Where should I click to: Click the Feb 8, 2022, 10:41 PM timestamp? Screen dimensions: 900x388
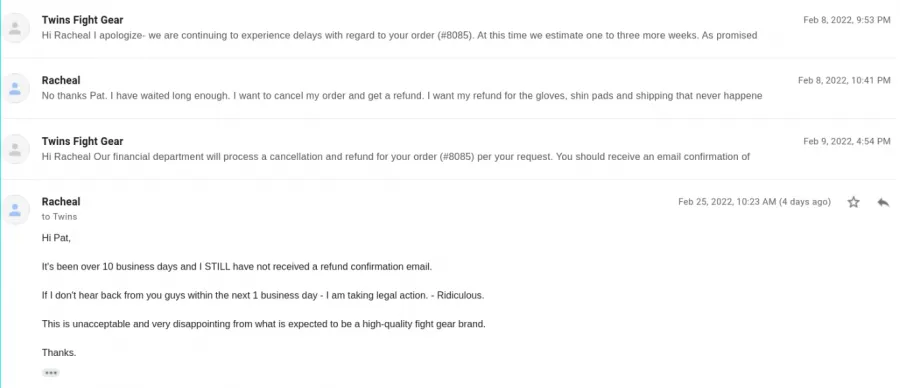(x=844, y=80)
